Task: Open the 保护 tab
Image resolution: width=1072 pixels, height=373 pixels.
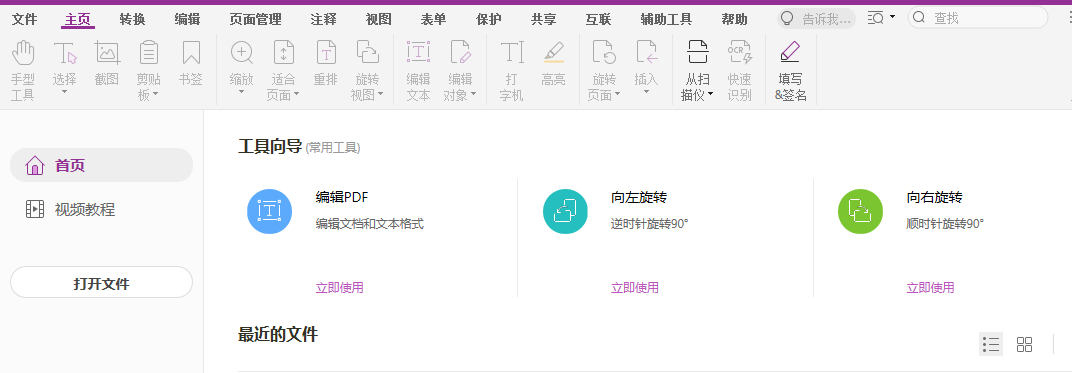Action: click(x=489, y=20)
